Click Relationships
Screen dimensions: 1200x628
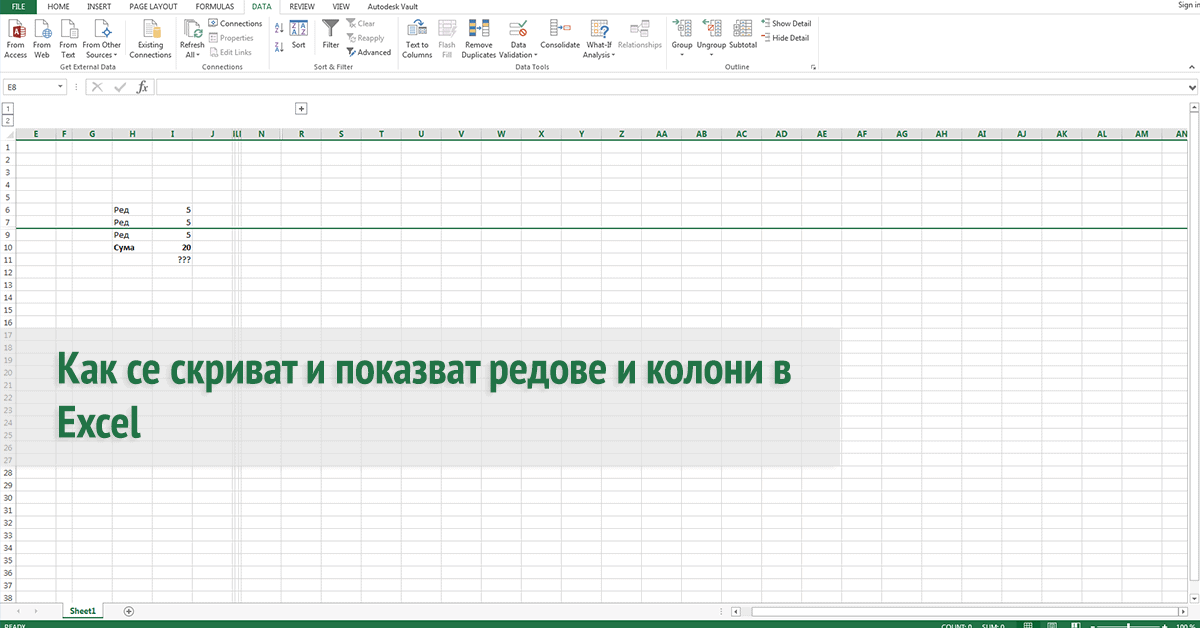(x=640, y=34)
